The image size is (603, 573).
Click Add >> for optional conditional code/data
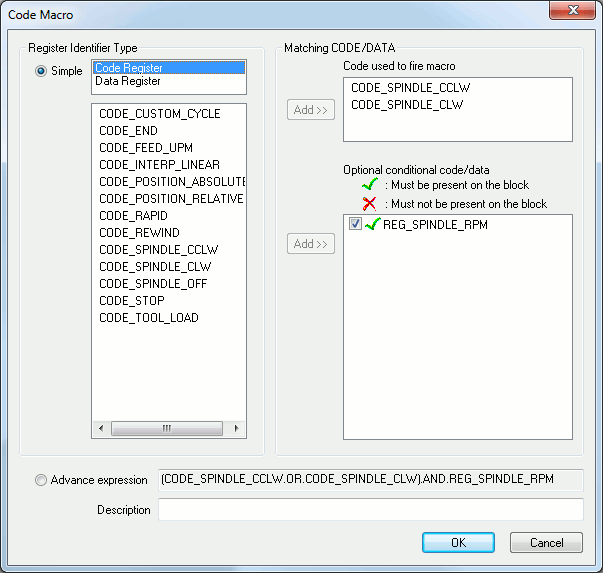[x=311, y=243]
